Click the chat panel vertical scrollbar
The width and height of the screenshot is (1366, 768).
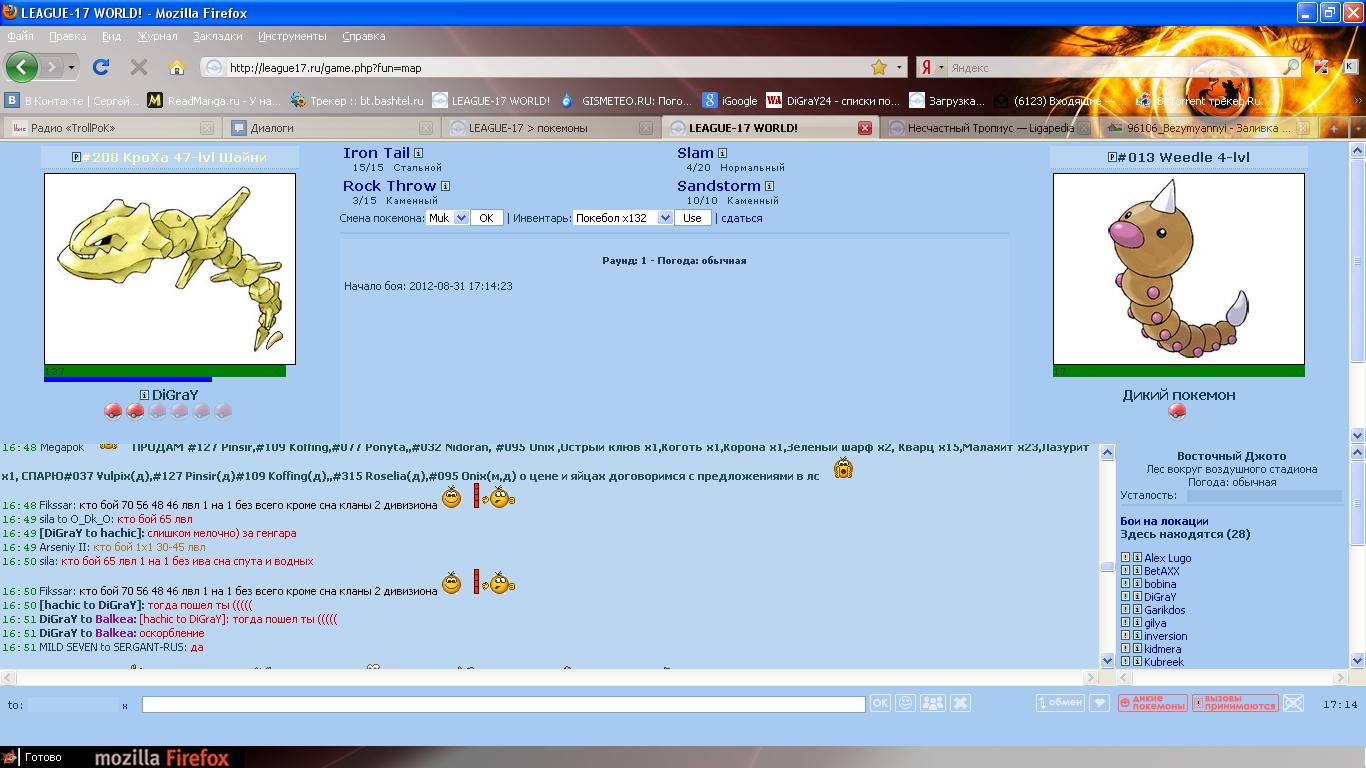[x=1107, y=556]
